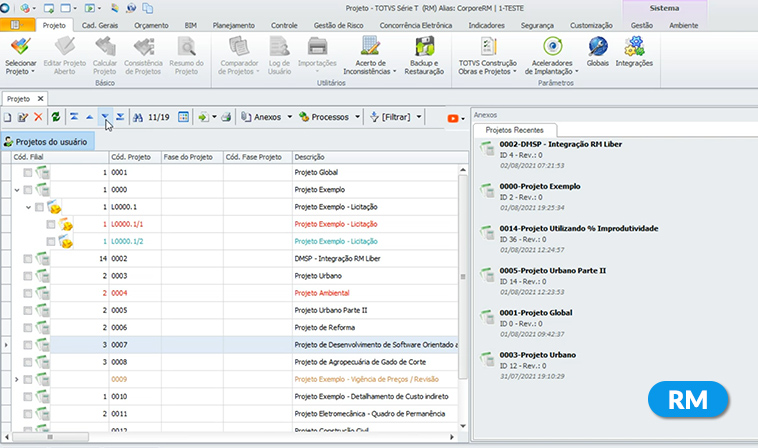This screenshot has width=758, height=448.
Task: Click the binoculars search icon
Action: 138,117
